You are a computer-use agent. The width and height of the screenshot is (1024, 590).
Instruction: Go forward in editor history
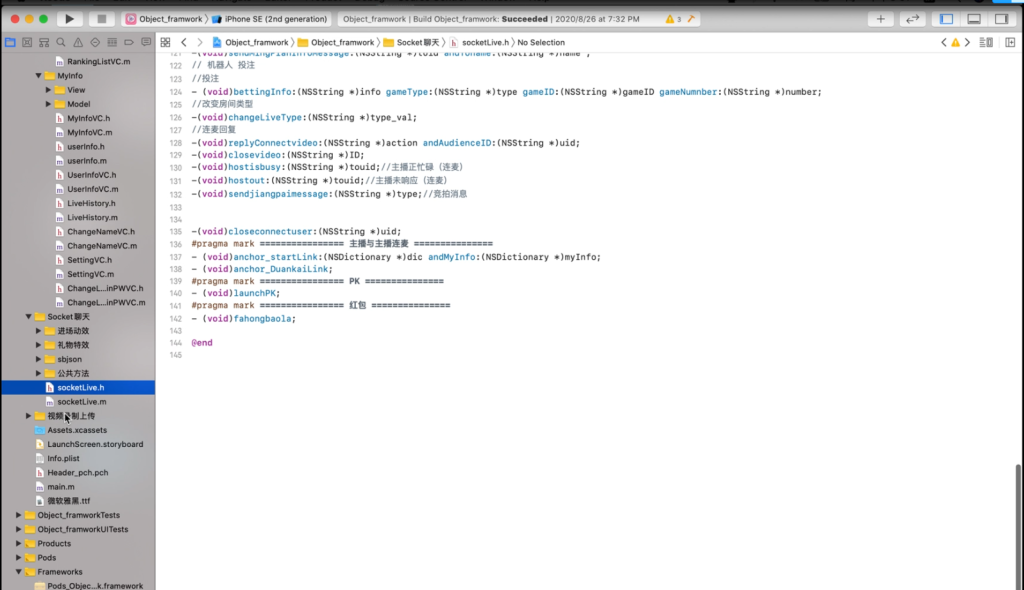200,42
